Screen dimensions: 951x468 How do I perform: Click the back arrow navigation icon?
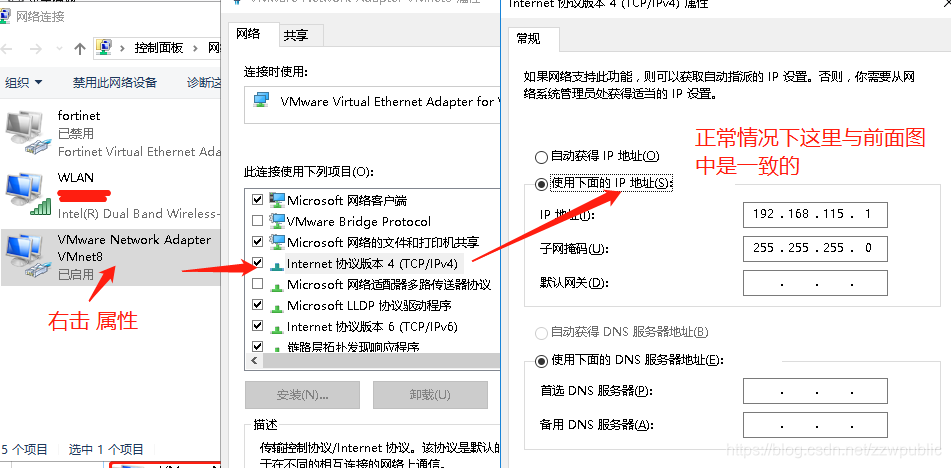pyautogui.click(x=6, y=49)
